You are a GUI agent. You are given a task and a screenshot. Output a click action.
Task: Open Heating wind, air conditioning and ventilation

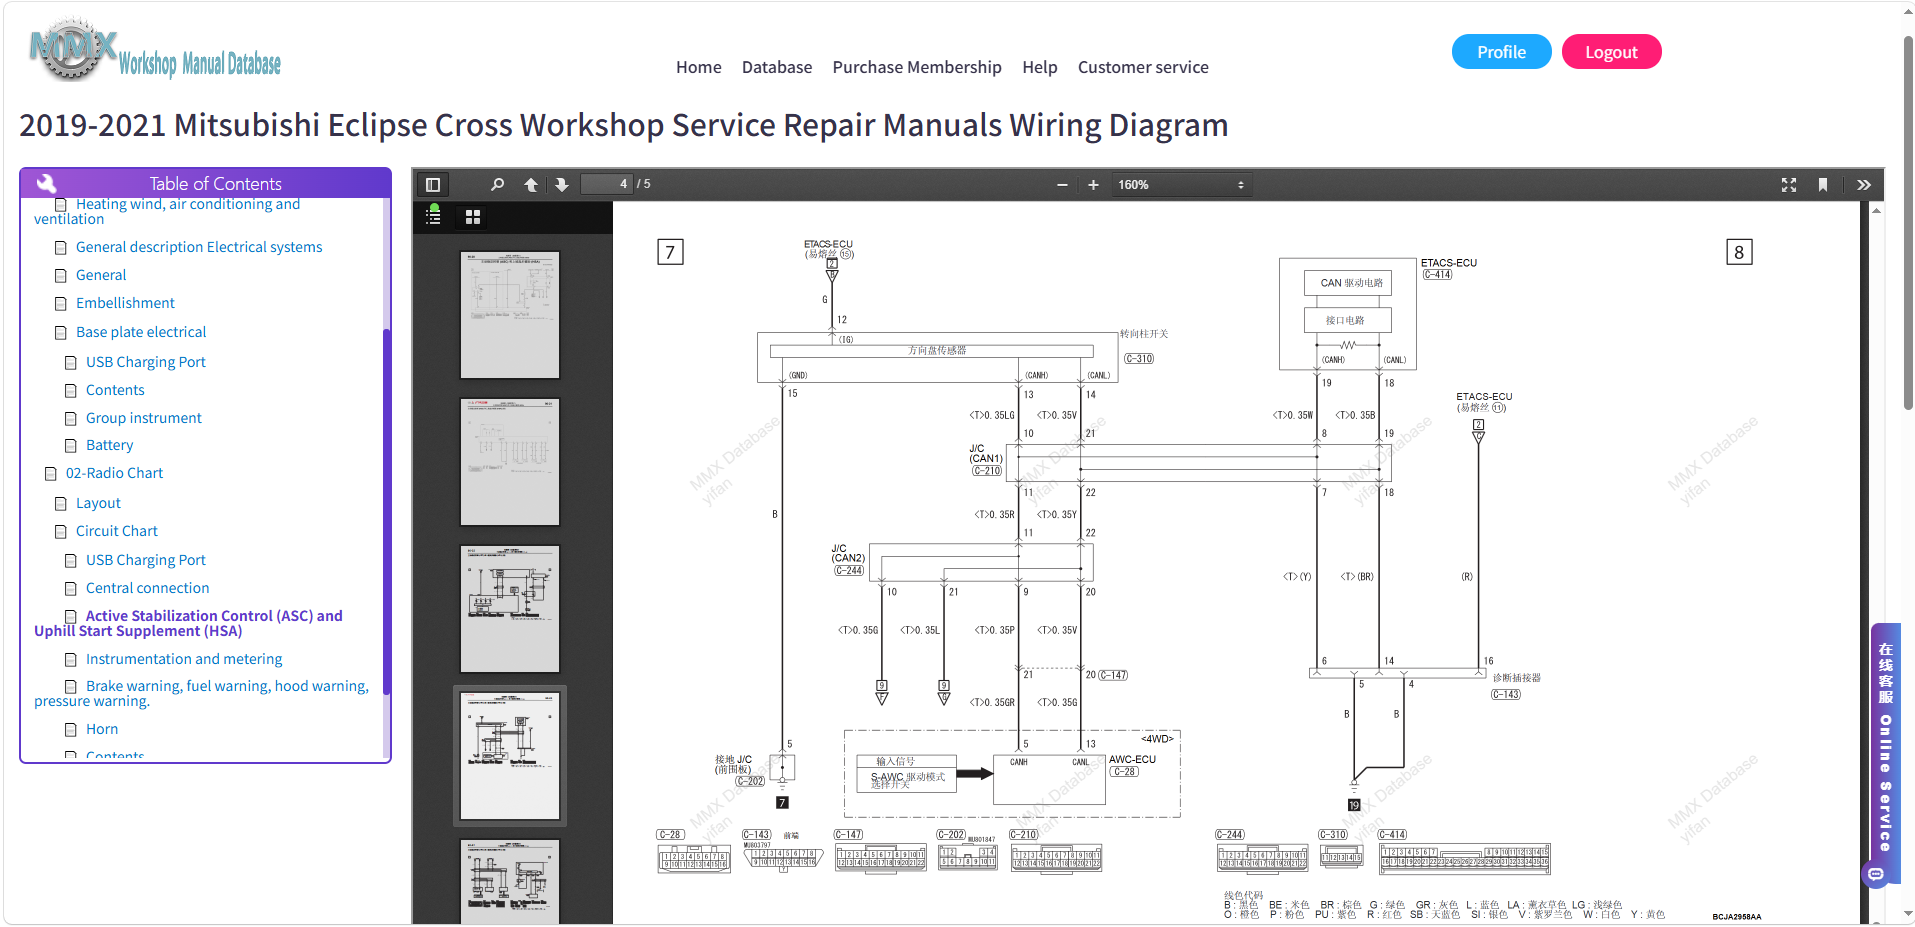[x=167, y=211]
